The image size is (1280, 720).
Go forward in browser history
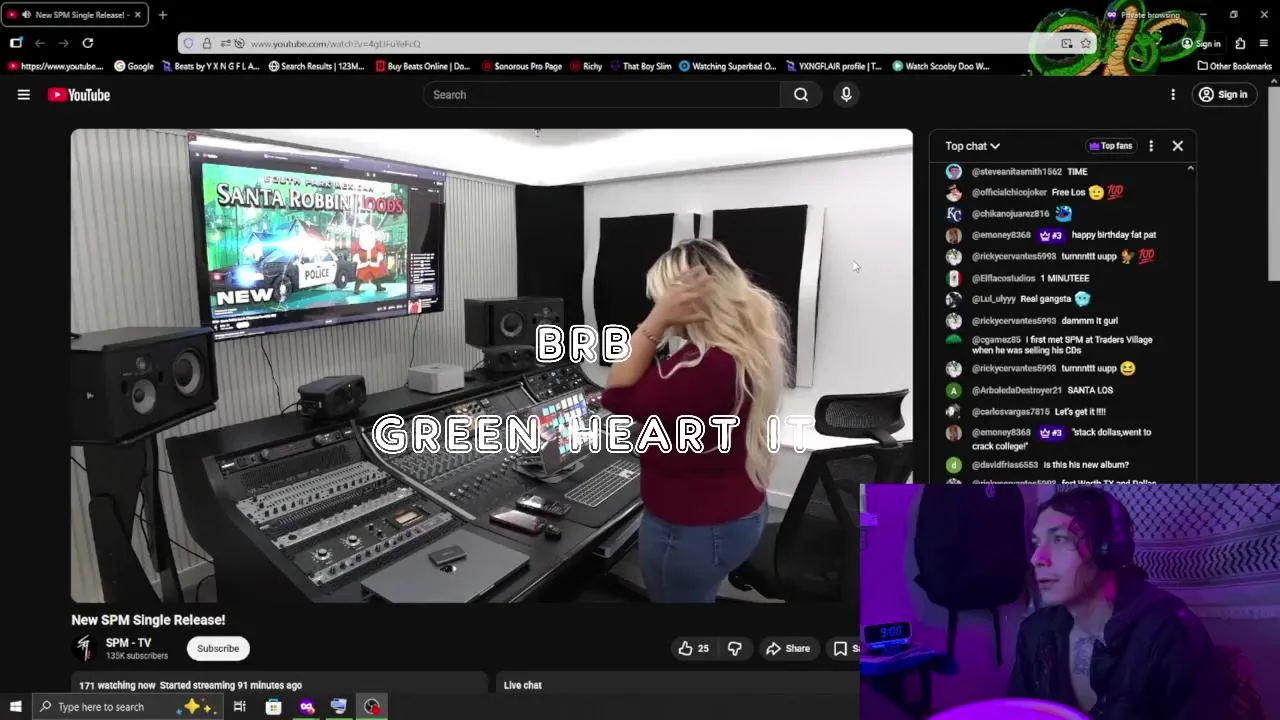(x=63, y=43)
